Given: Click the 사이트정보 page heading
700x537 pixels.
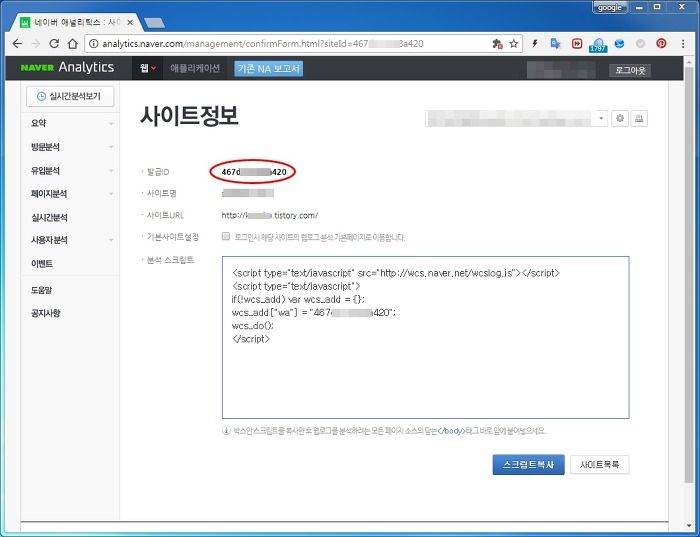Looking at the screenshot, I should click(x=189, y=116).
